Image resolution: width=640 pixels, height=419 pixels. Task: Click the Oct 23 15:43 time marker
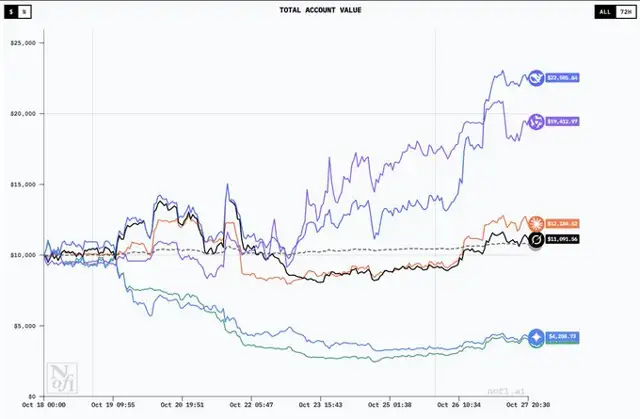click(x=320, y=405)
